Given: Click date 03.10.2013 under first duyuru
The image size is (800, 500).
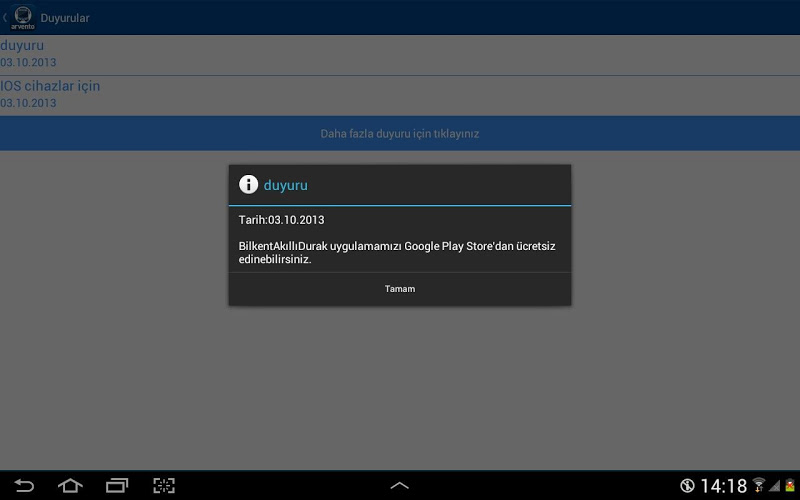Looking at the screenshot, I should coord(28,62).
